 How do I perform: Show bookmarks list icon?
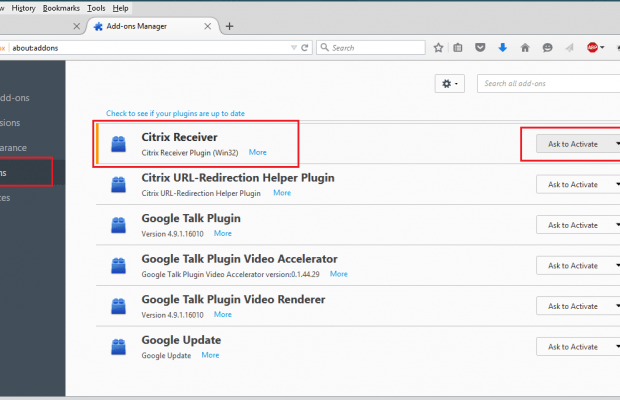coord(457,48)
